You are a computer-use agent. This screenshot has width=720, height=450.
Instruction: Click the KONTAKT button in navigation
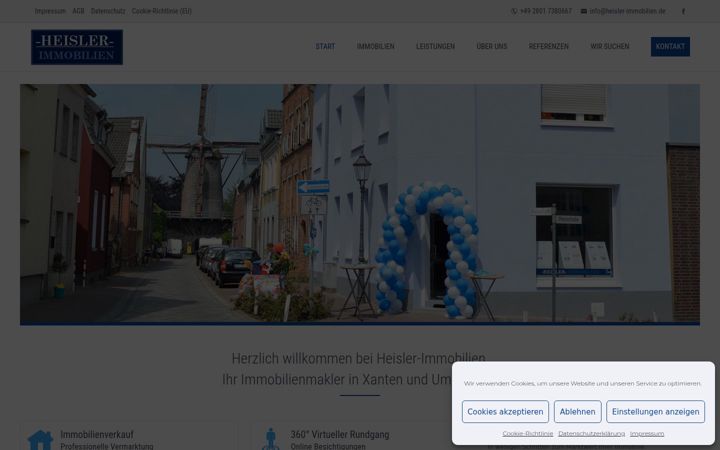click(670, 46)
